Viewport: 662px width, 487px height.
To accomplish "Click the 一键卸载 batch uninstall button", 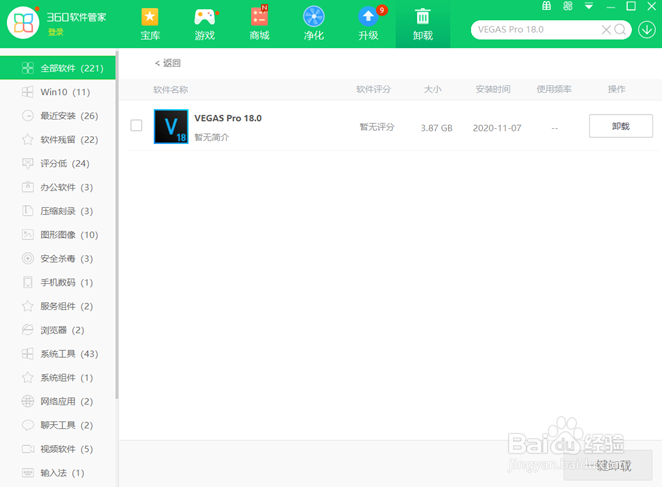I will pos(608,465).
